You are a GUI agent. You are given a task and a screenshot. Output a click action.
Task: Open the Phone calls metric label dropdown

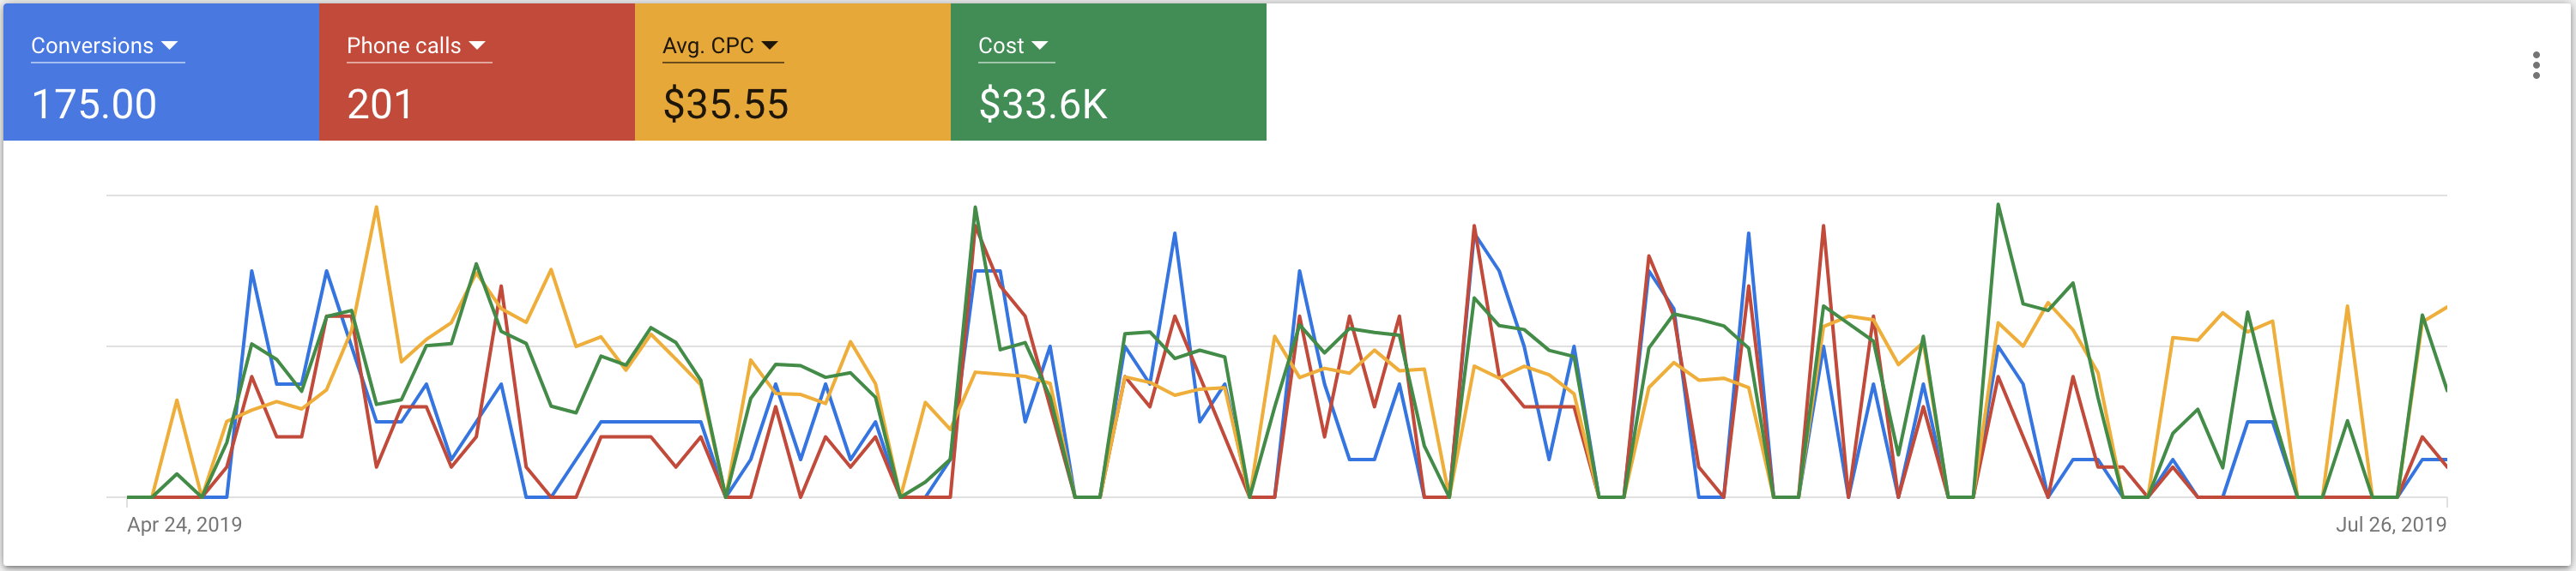(x=403, y=46)
